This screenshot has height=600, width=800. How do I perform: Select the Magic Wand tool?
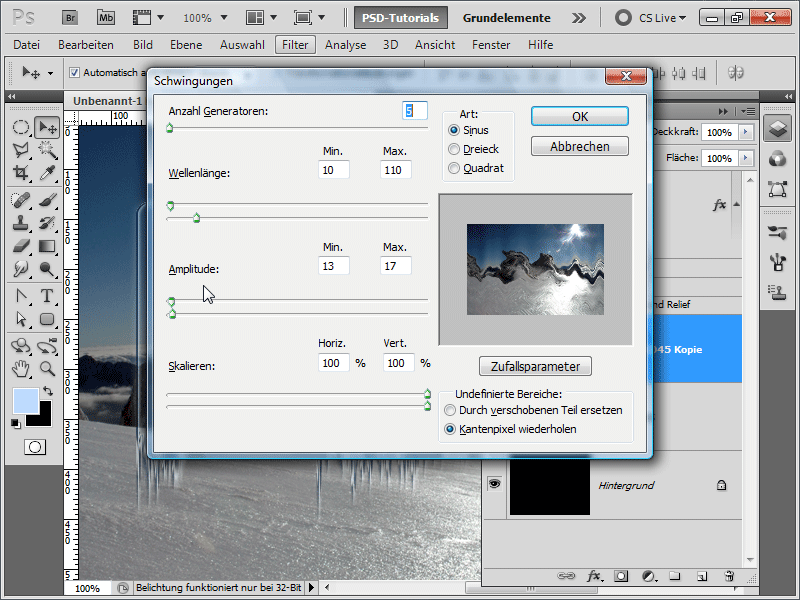coord(47,150)
